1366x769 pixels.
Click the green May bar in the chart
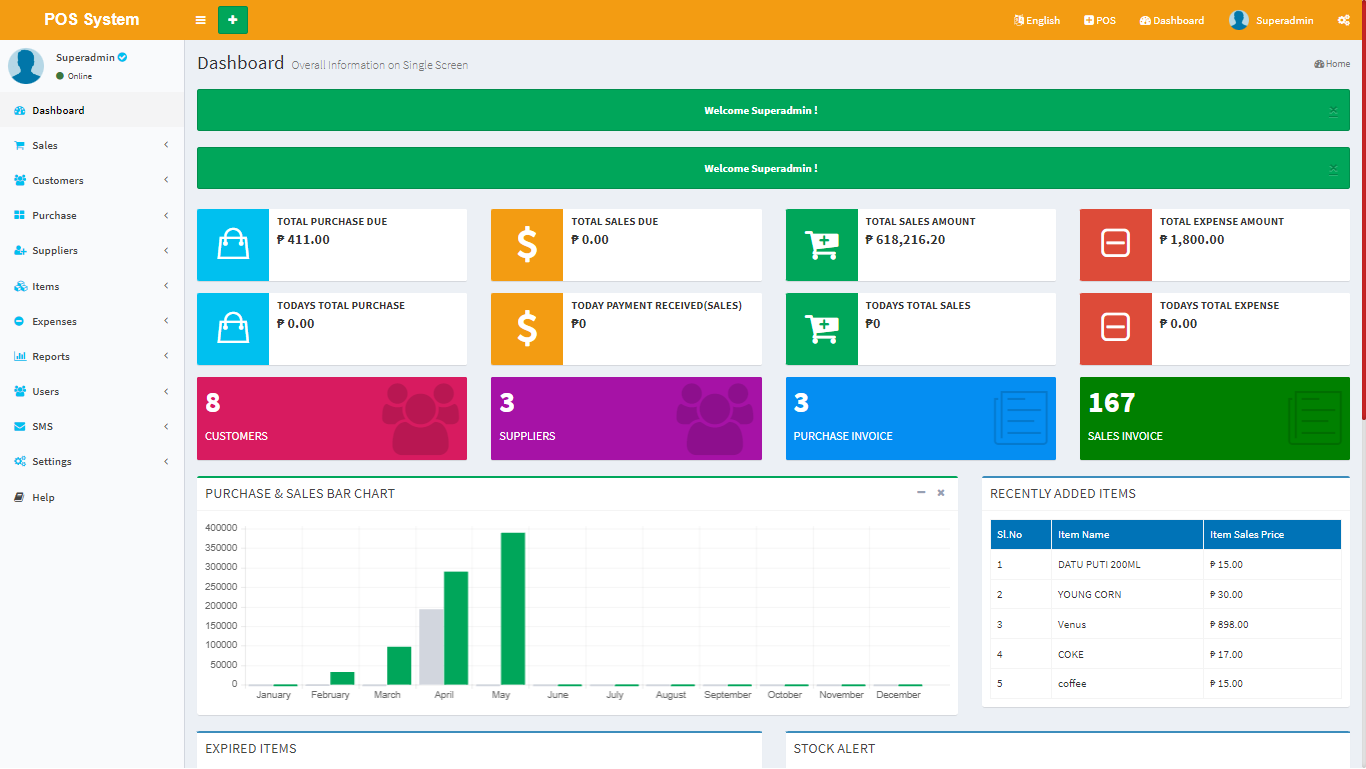coord(513,609)
